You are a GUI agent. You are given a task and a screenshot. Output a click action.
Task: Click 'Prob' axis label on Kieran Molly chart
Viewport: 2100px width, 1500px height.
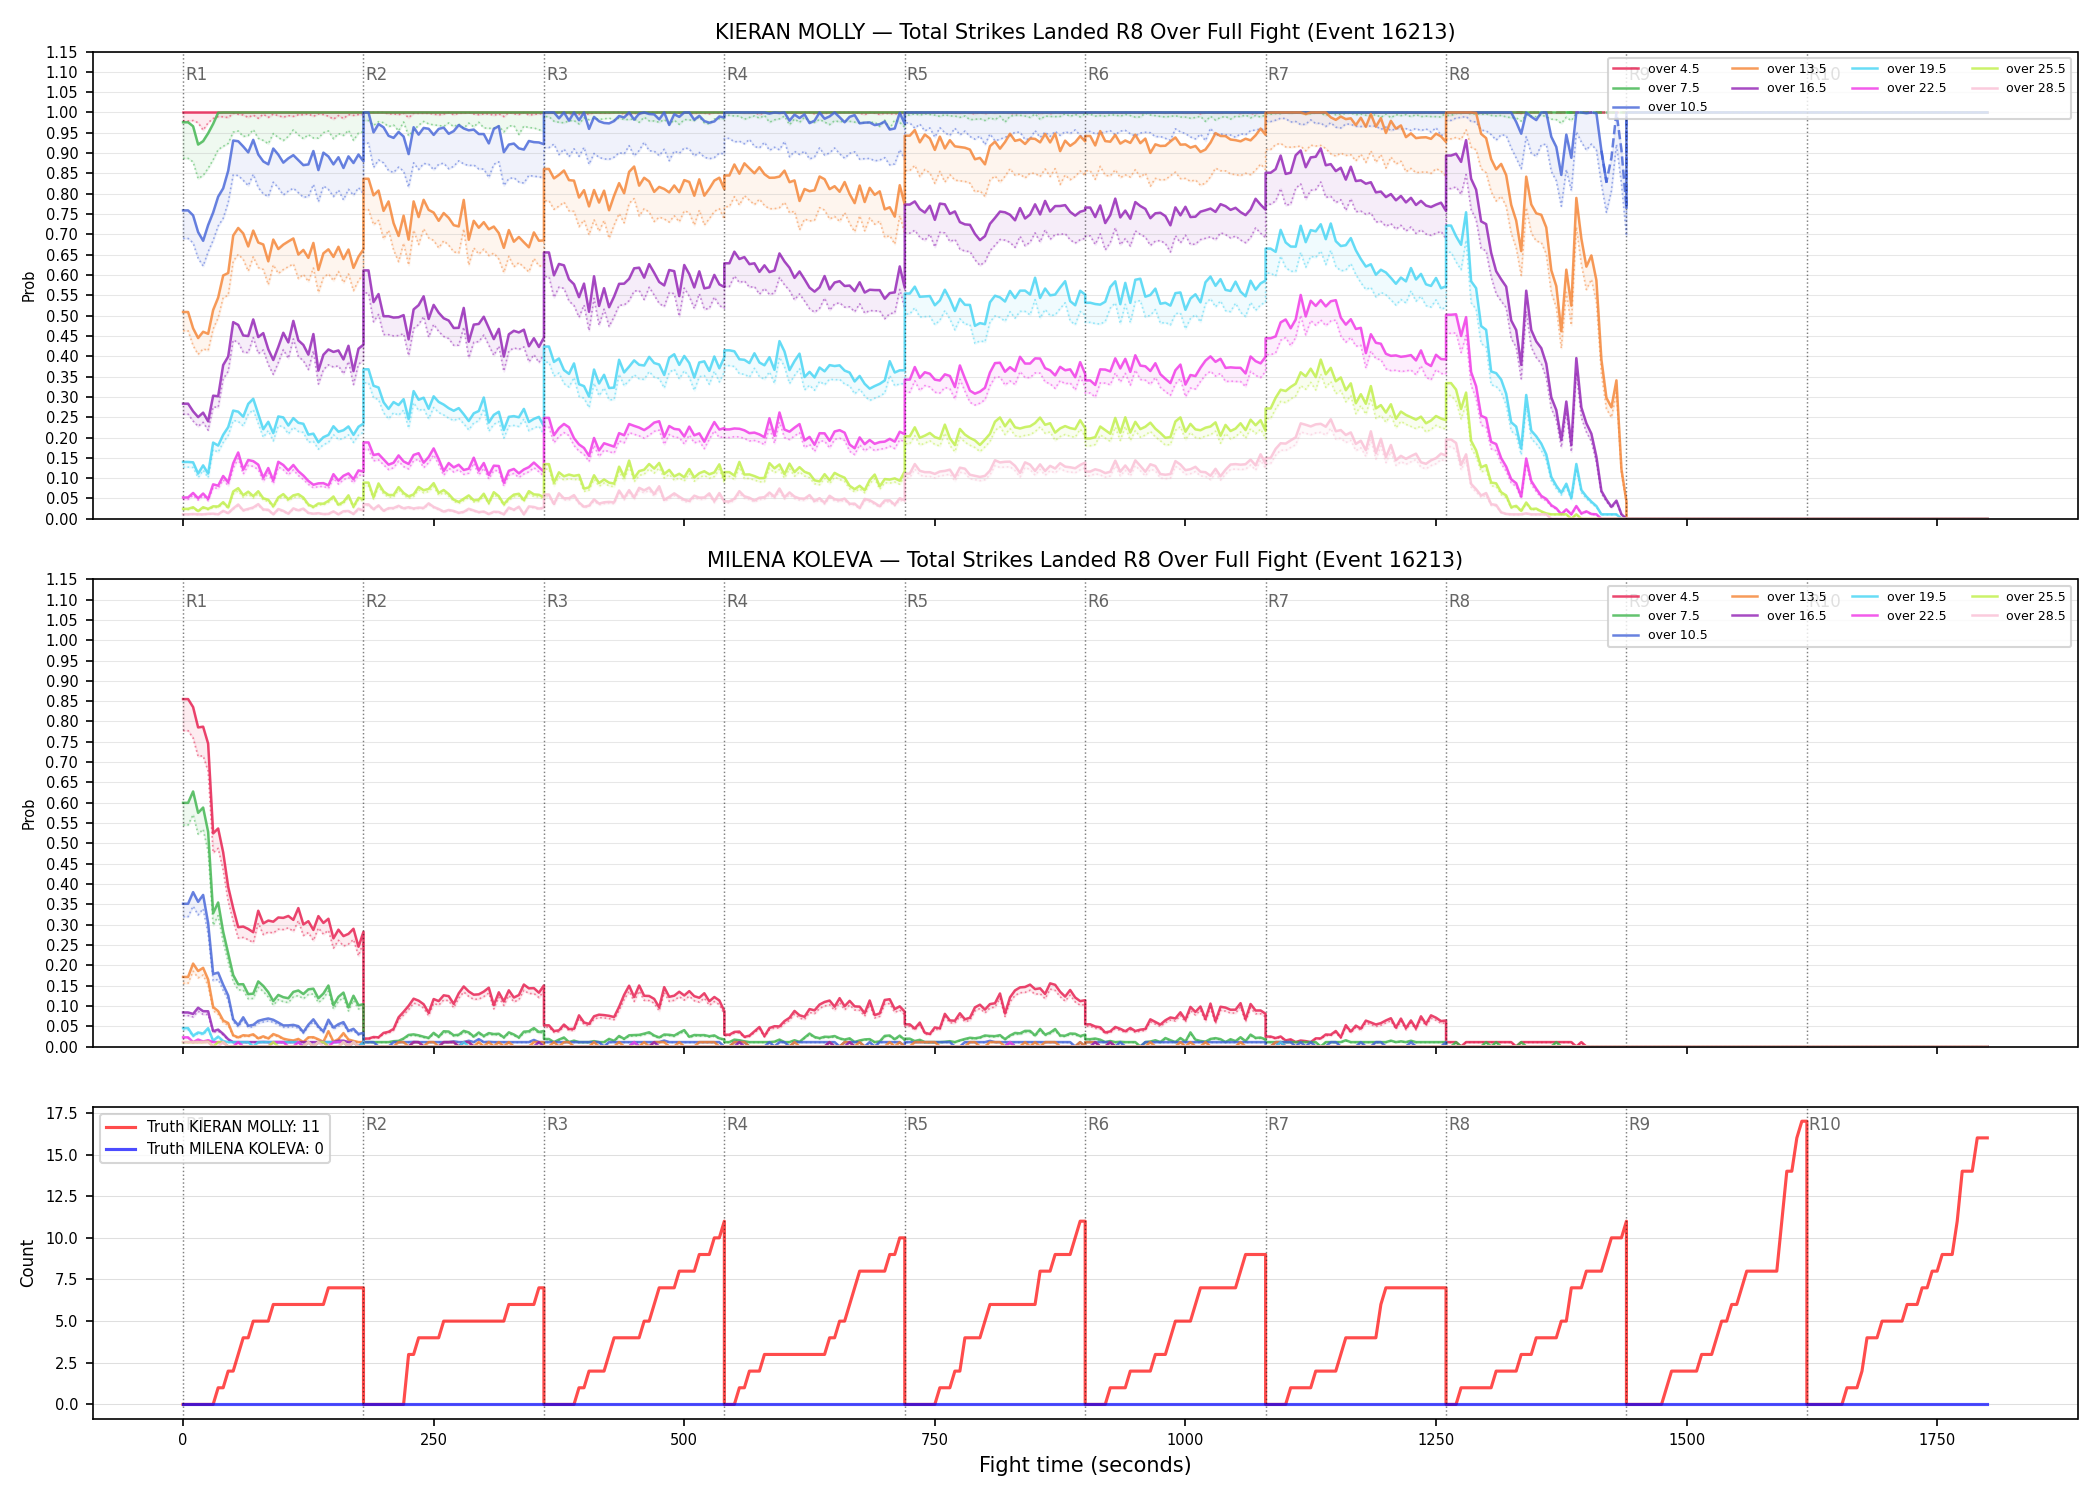click(x=28, y=286)
